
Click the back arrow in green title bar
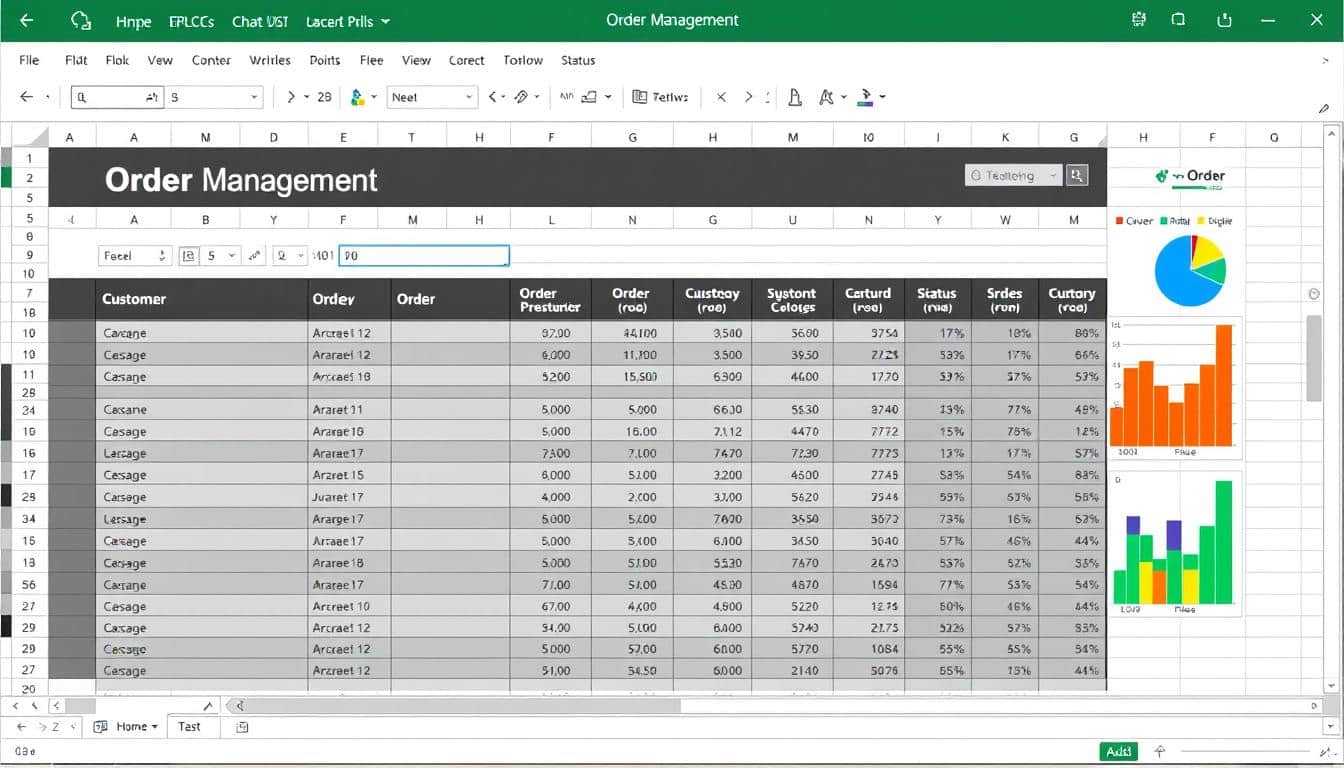(26, 20)
